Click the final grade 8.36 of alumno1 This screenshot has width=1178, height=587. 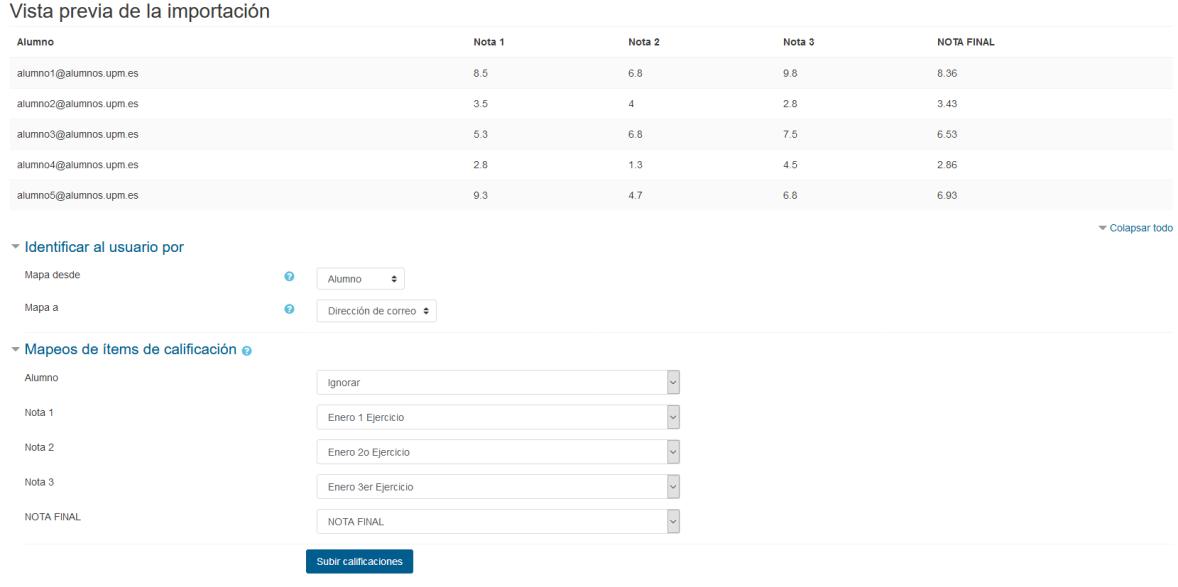click(947, 74)
